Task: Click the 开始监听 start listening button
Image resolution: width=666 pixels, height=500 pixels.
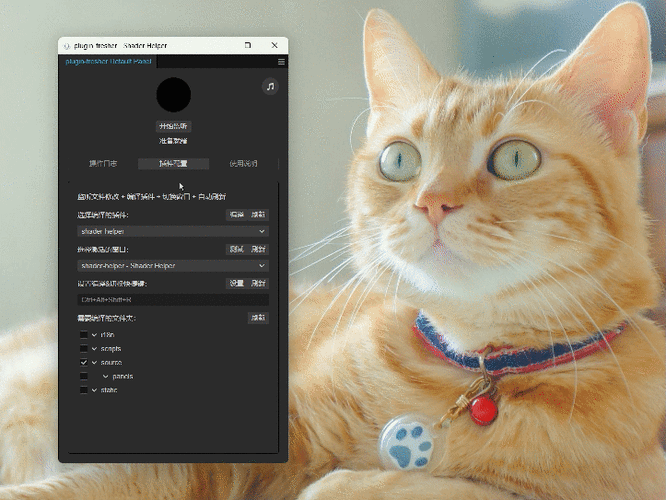Action: pos(173,126)
